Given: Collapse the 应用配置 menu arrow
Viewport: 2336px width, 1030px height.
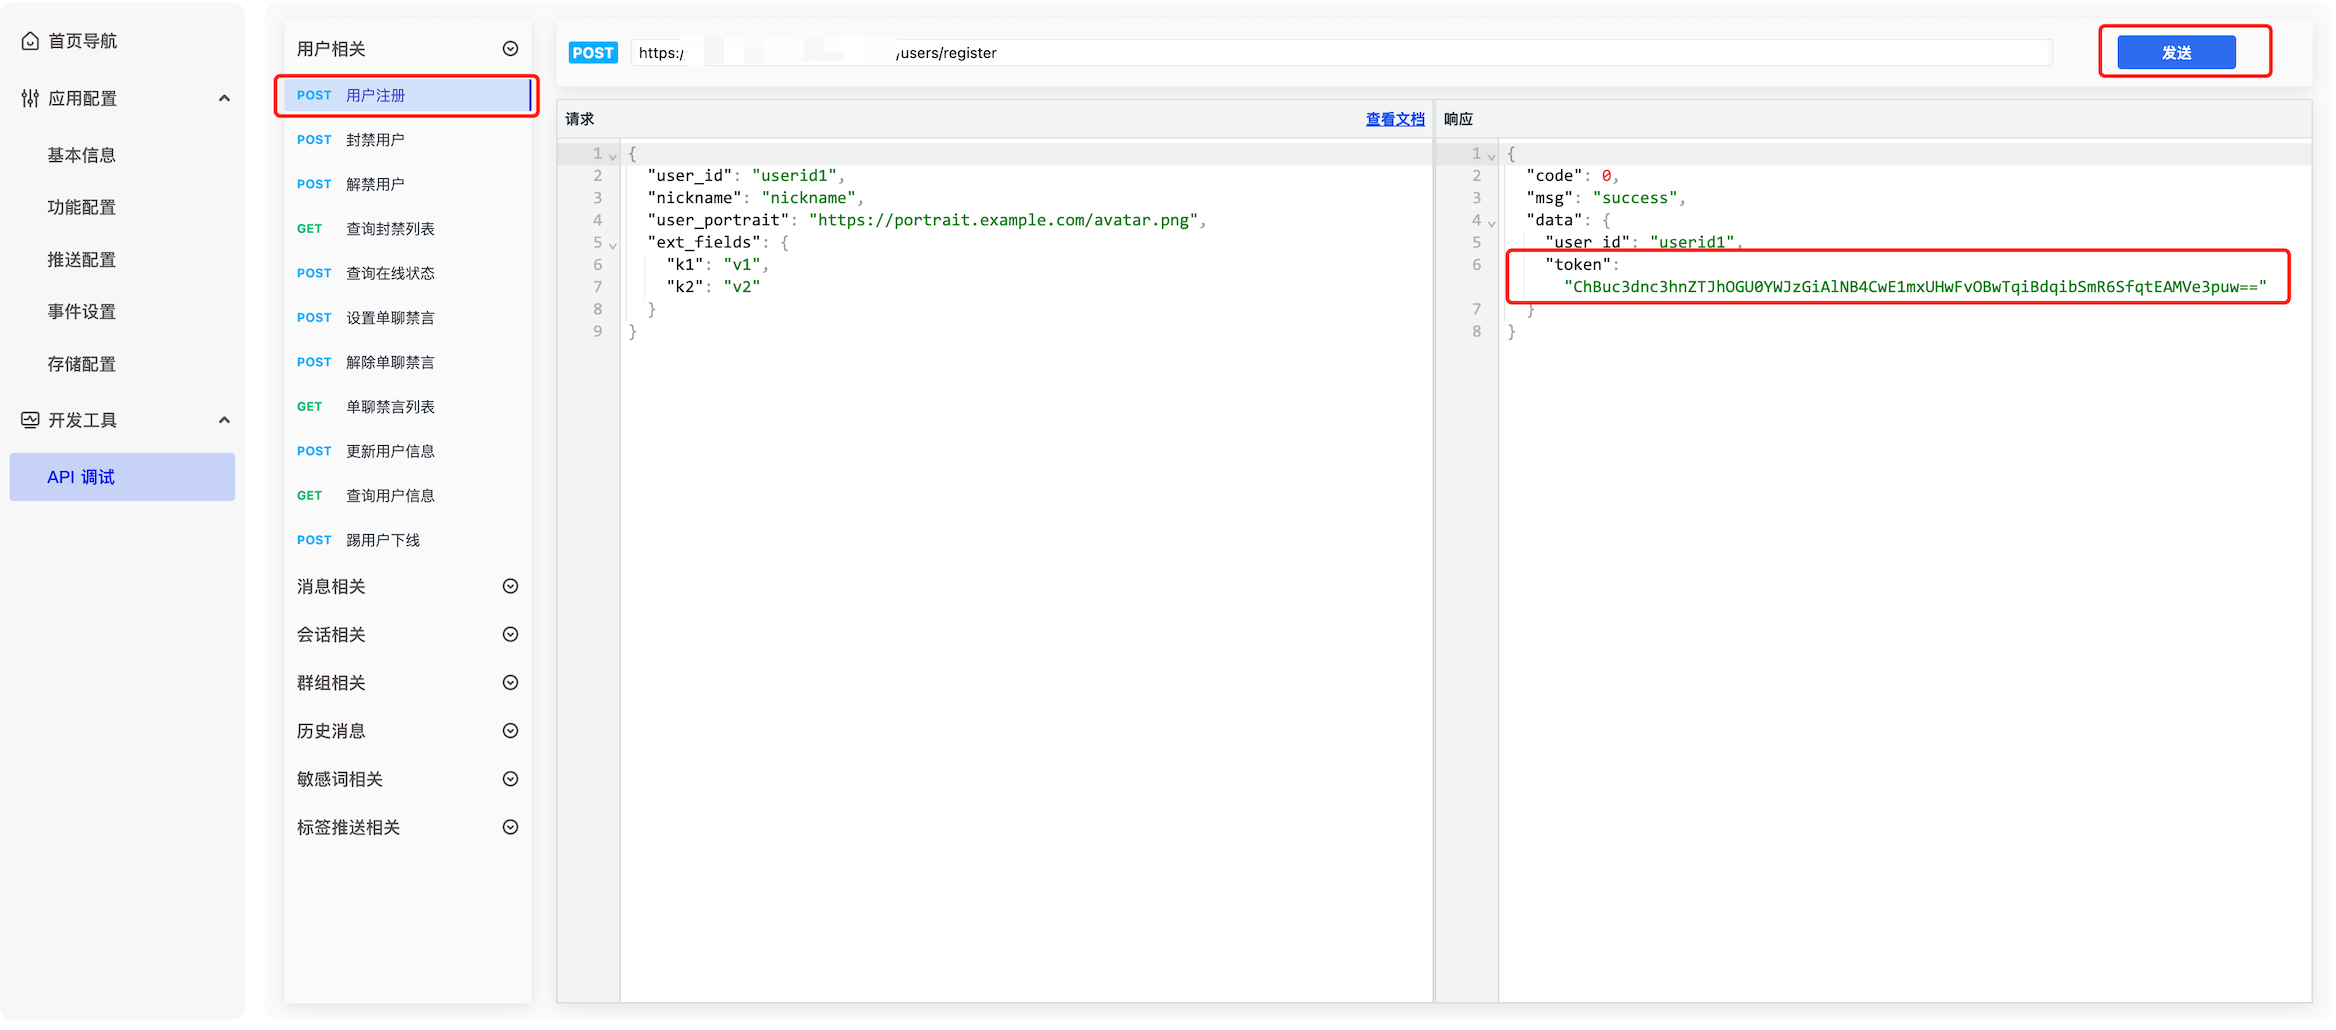Looking at the screenshot, I should tap(224, 98).
